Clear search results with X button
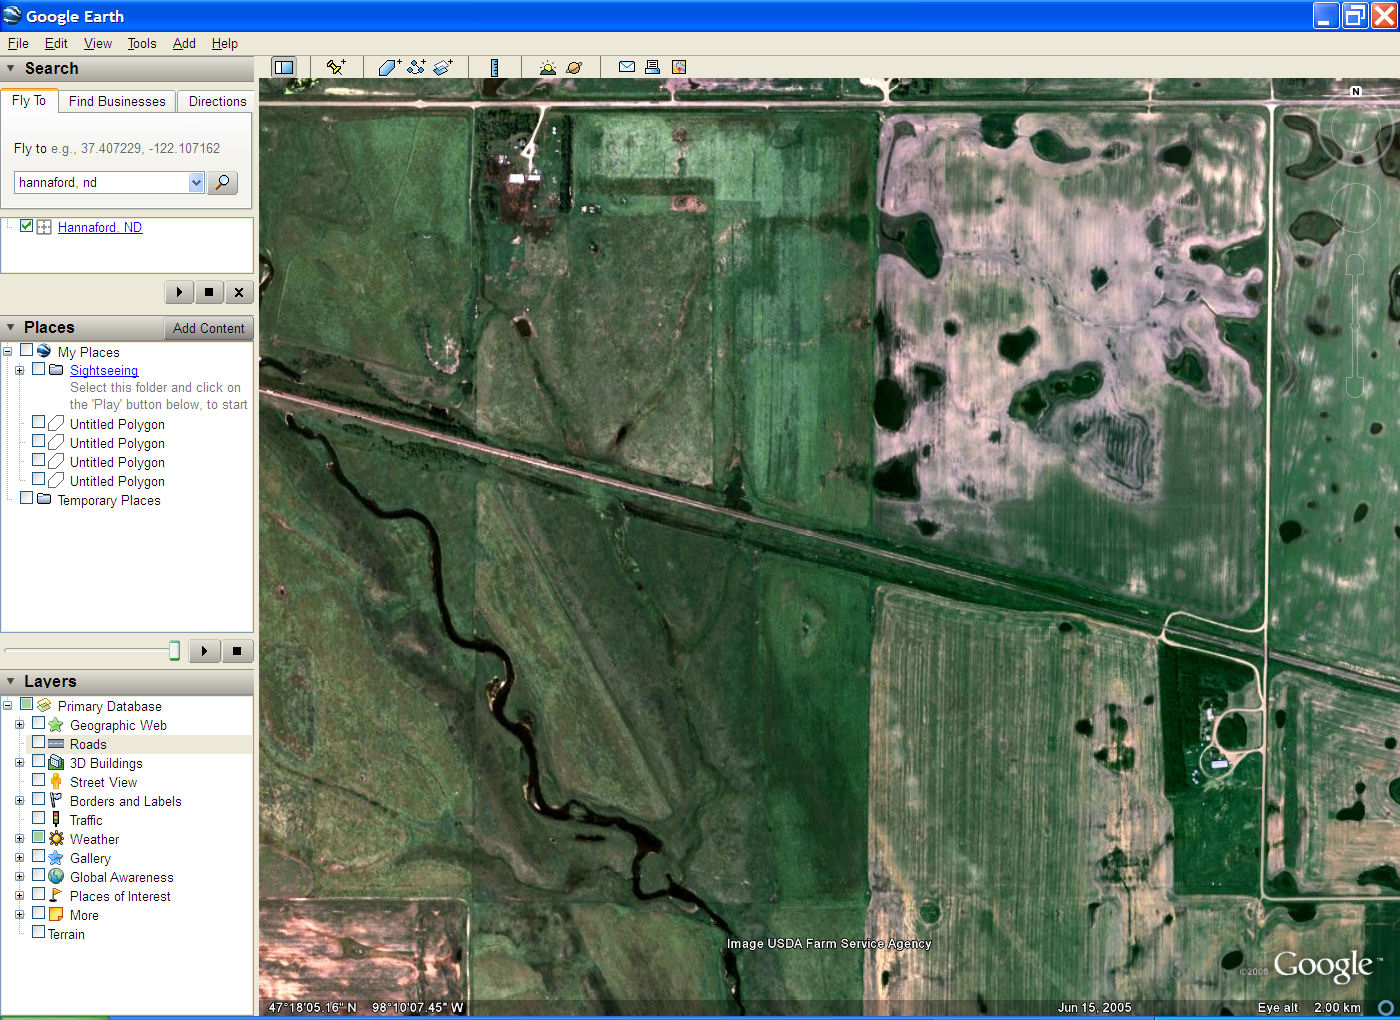This screenshot has height=1020, width=1400. pos(238,292)
